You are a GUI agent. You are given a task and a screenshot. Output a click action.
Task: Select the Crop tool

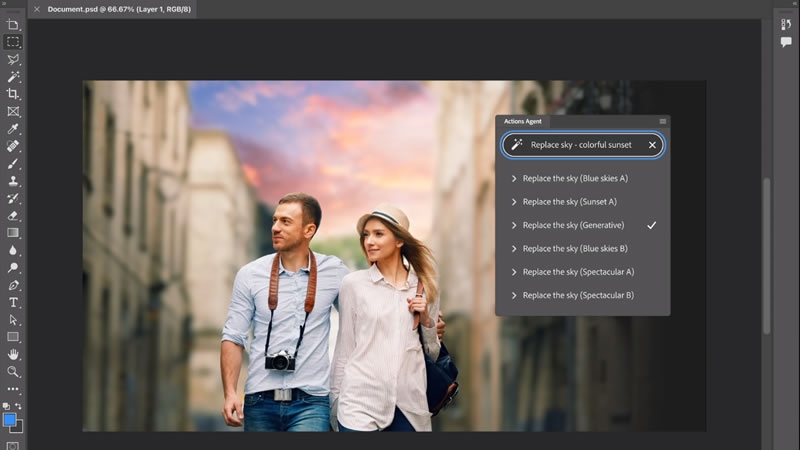(13, 94)
